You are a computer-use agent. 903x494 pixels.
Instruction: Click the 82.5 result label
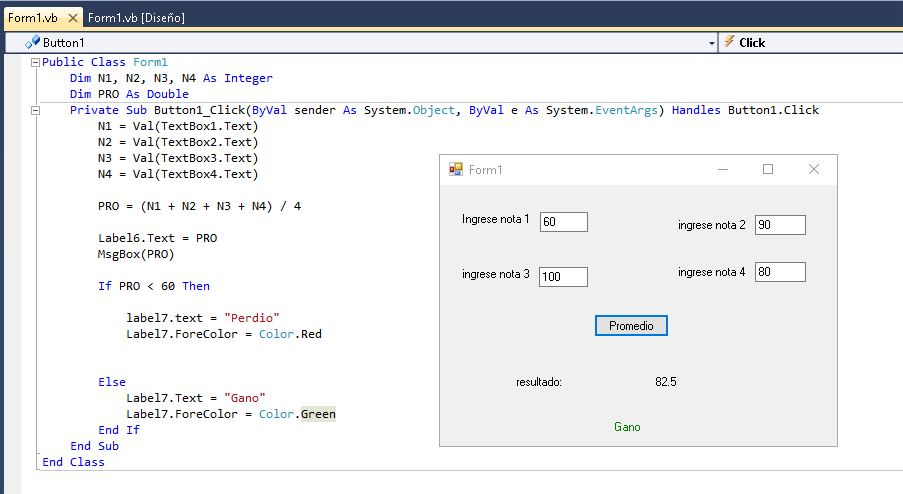tap(666, 382)
